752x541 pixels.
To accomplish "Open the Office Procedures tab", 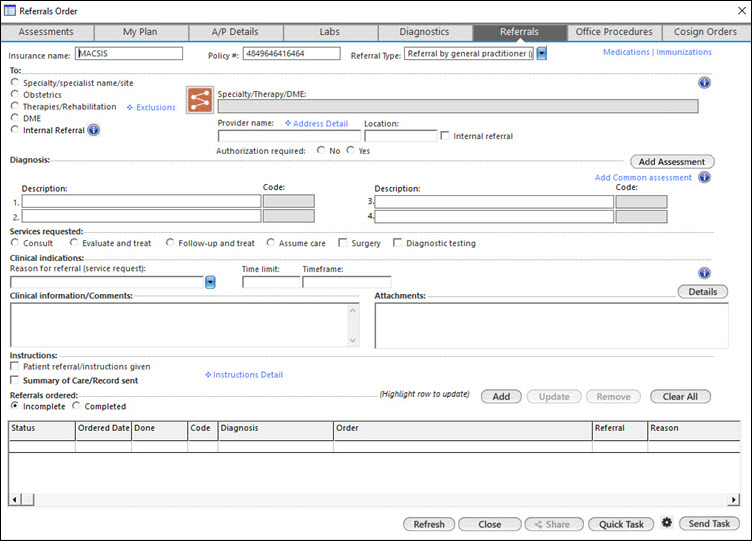I will [x=614, y=32].
